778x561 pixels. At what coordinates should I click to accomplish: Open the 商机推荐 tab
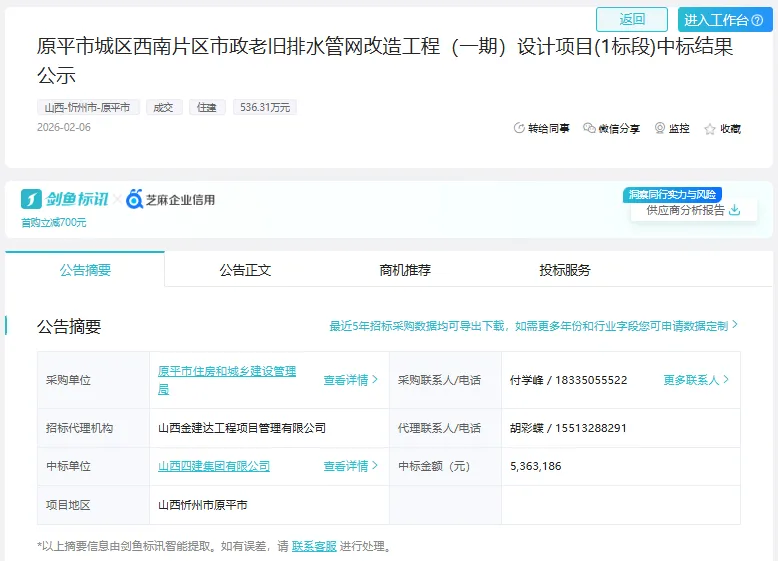405,270
